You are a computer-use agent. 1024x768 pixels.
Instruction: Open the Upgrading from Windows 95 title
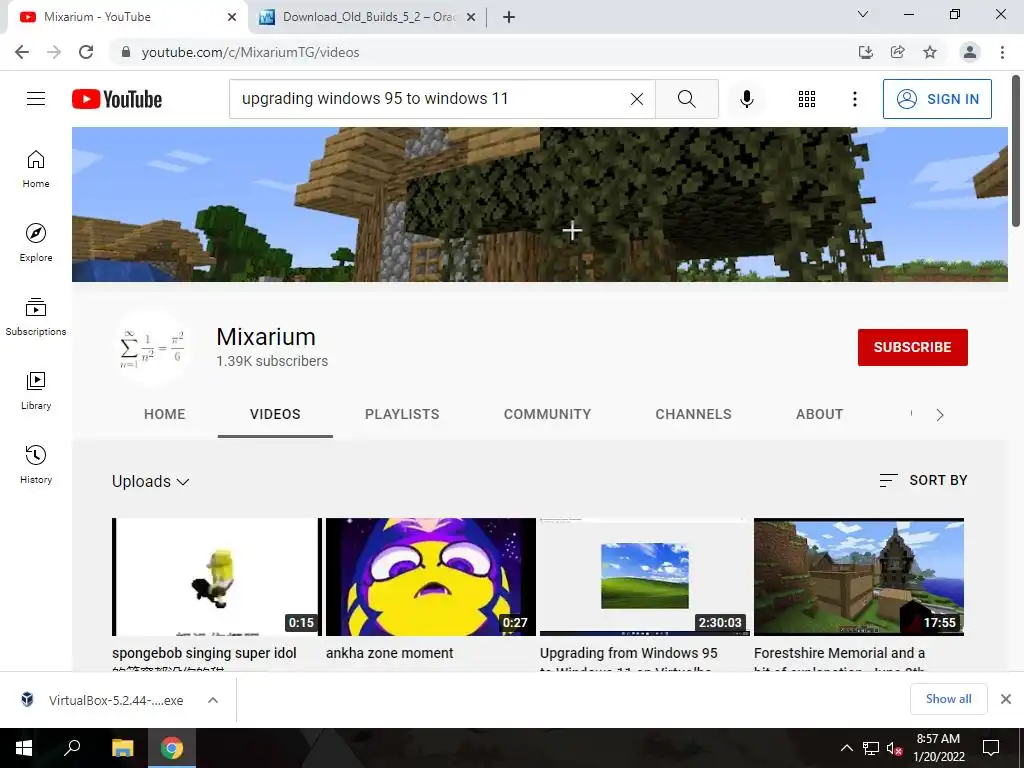[x=628, y=653]
